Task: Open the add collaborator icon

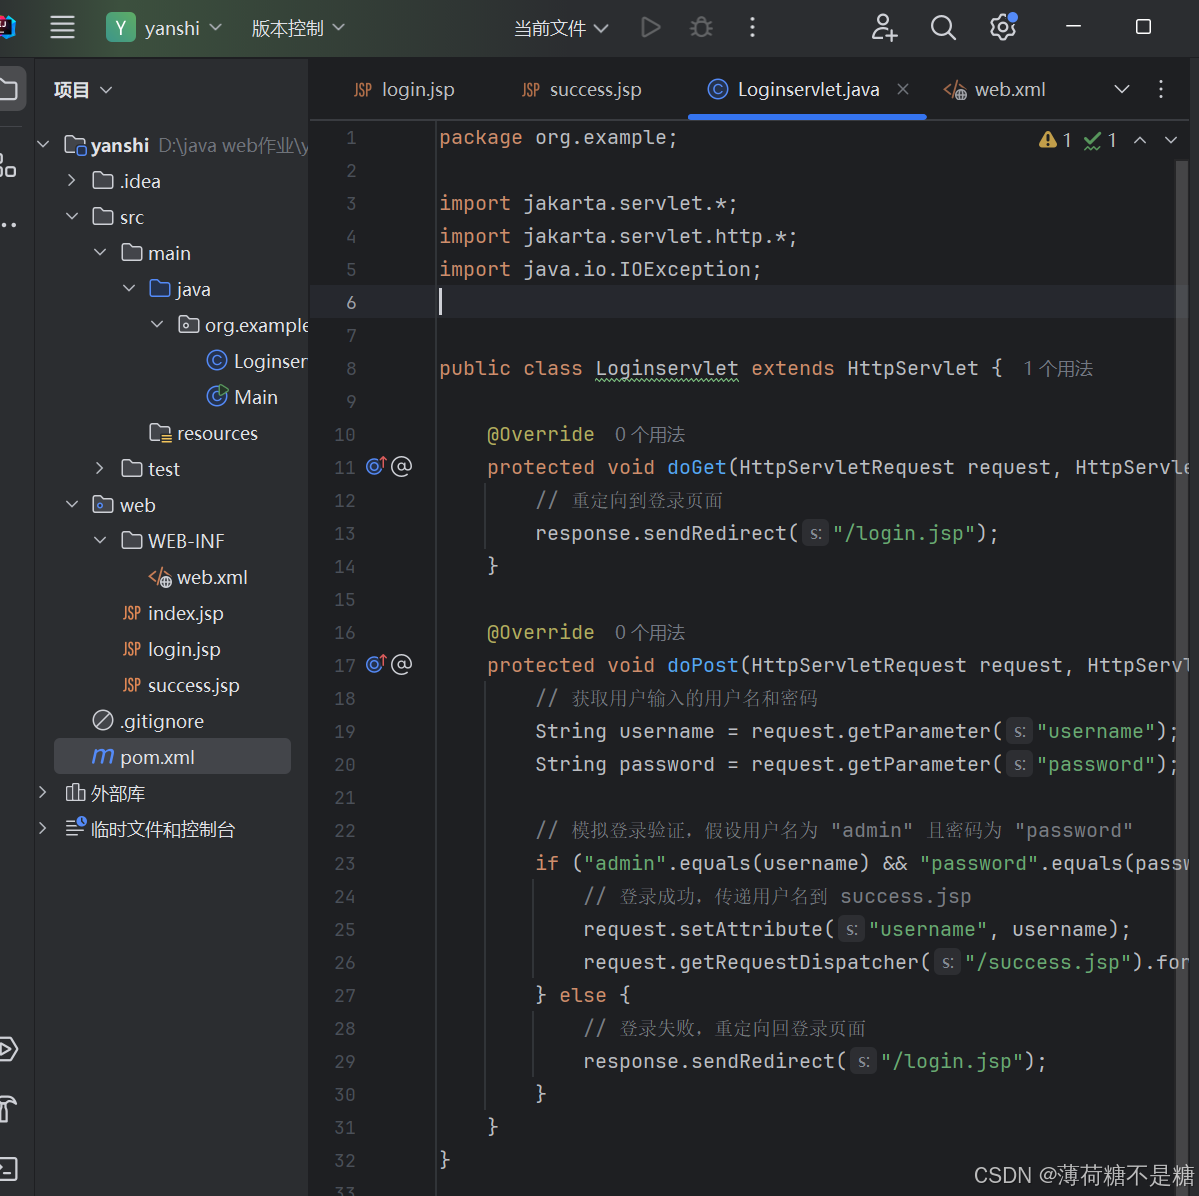Action: pyautogui.click(x=884, y=28)
